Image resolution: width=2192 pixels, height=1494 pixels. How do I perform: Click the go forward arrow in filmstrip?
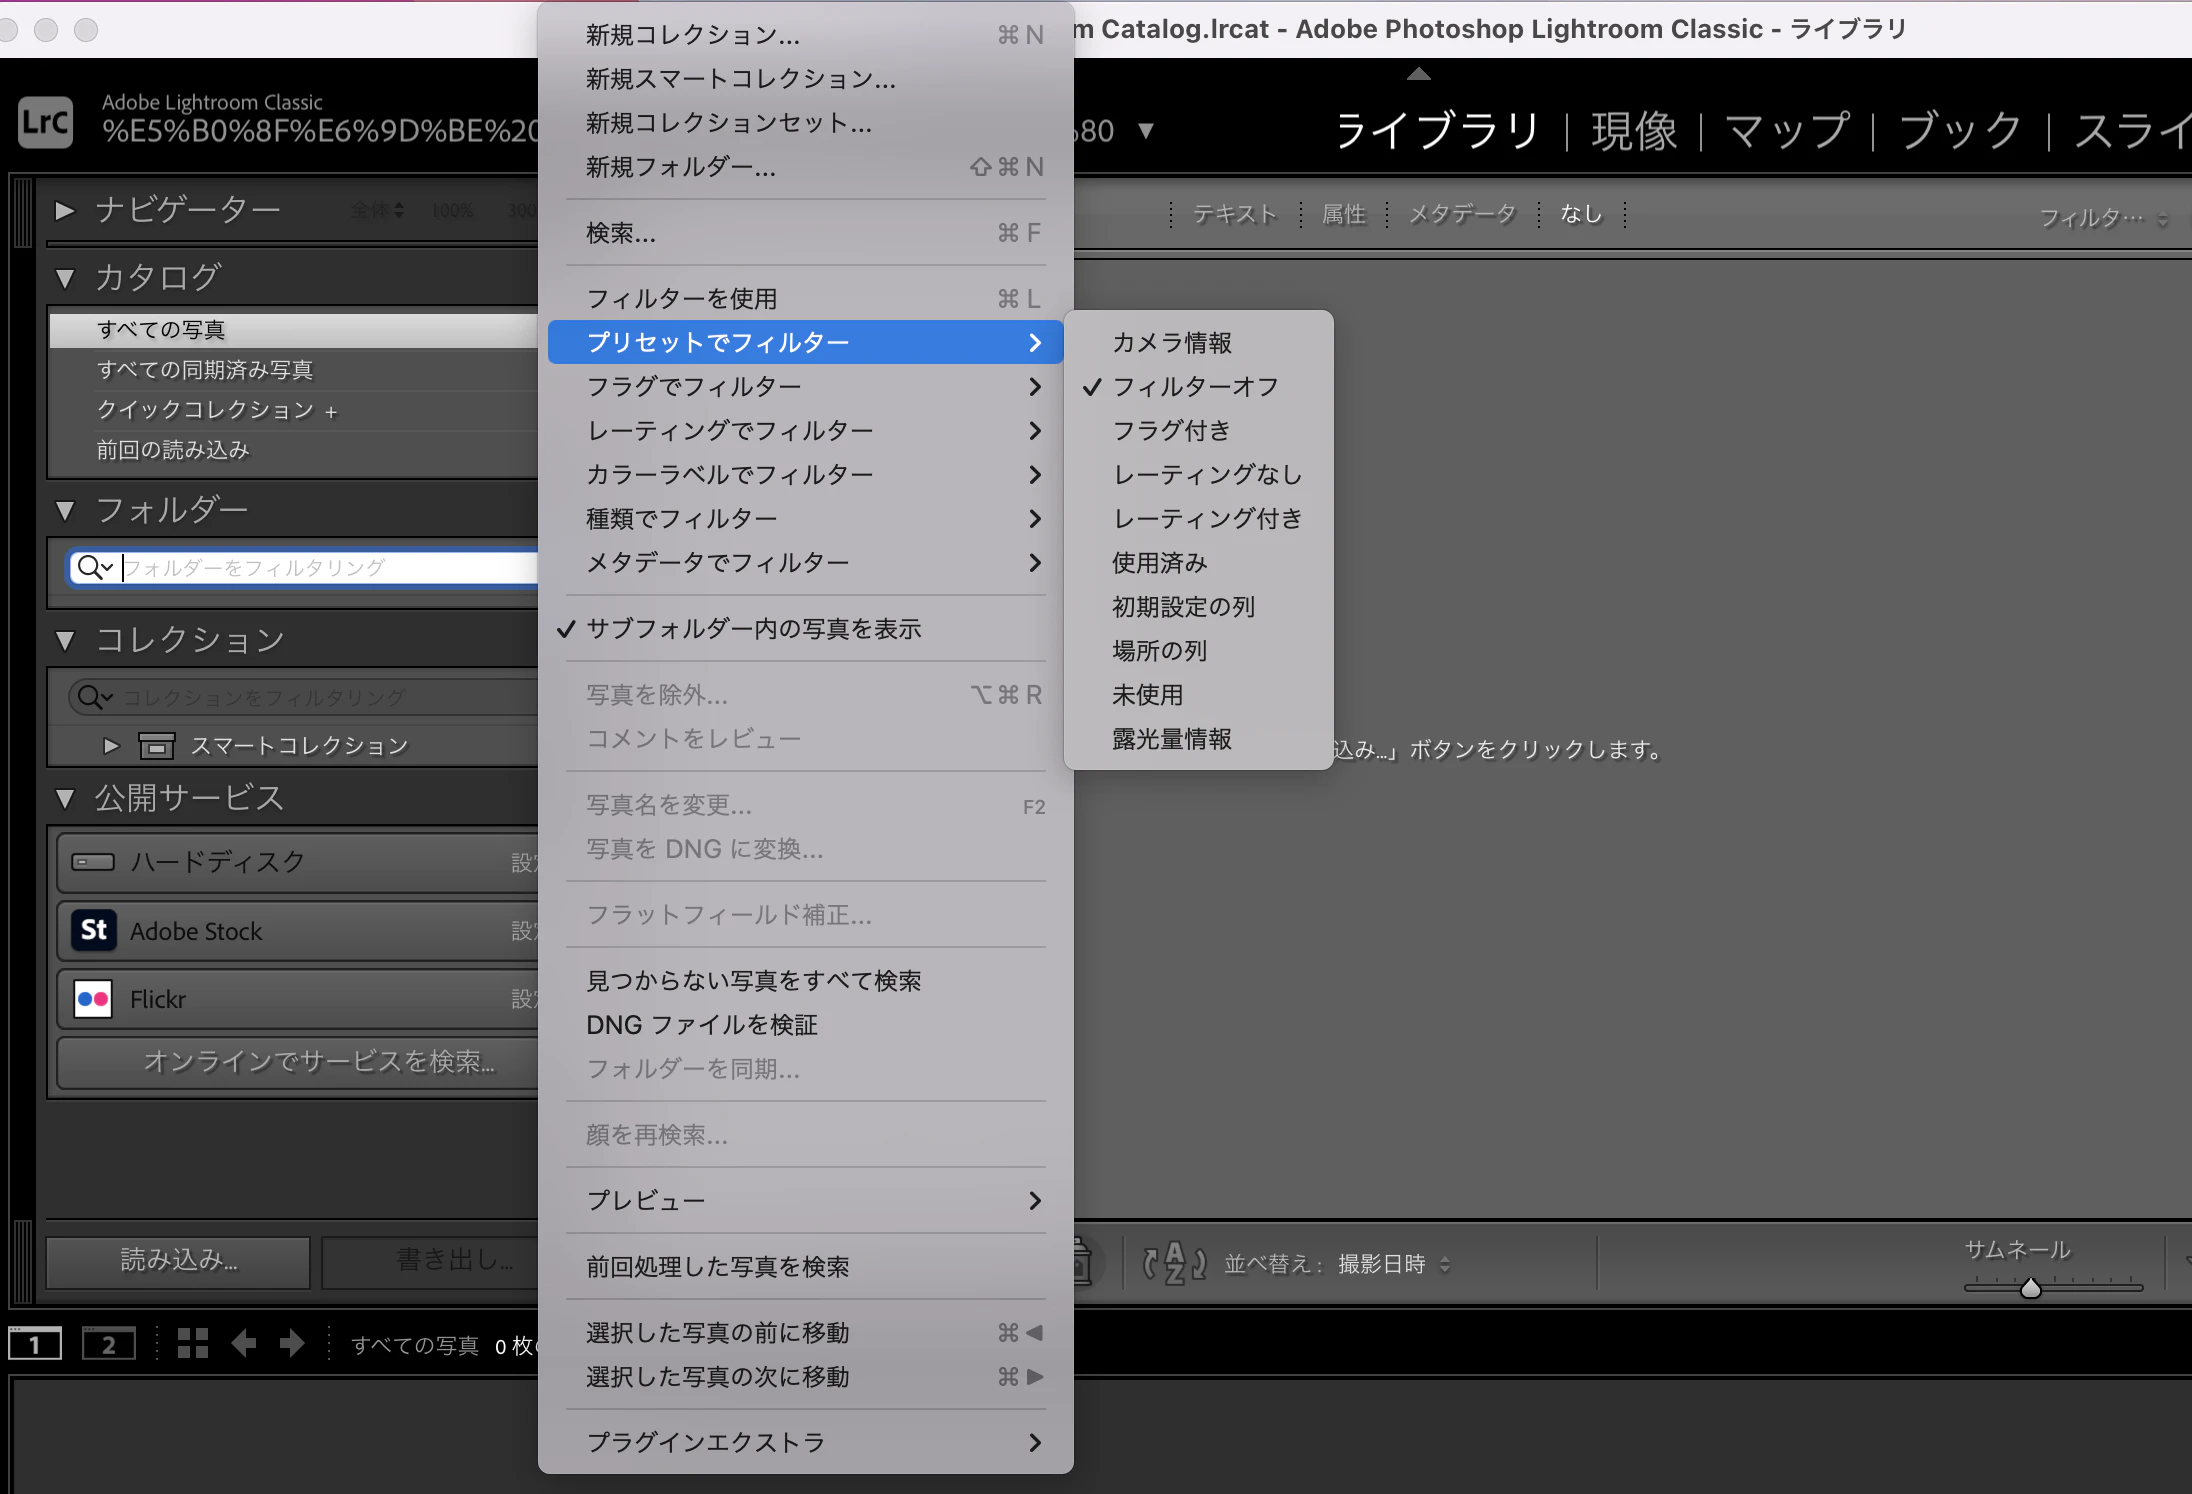(x=291, y=1343)
